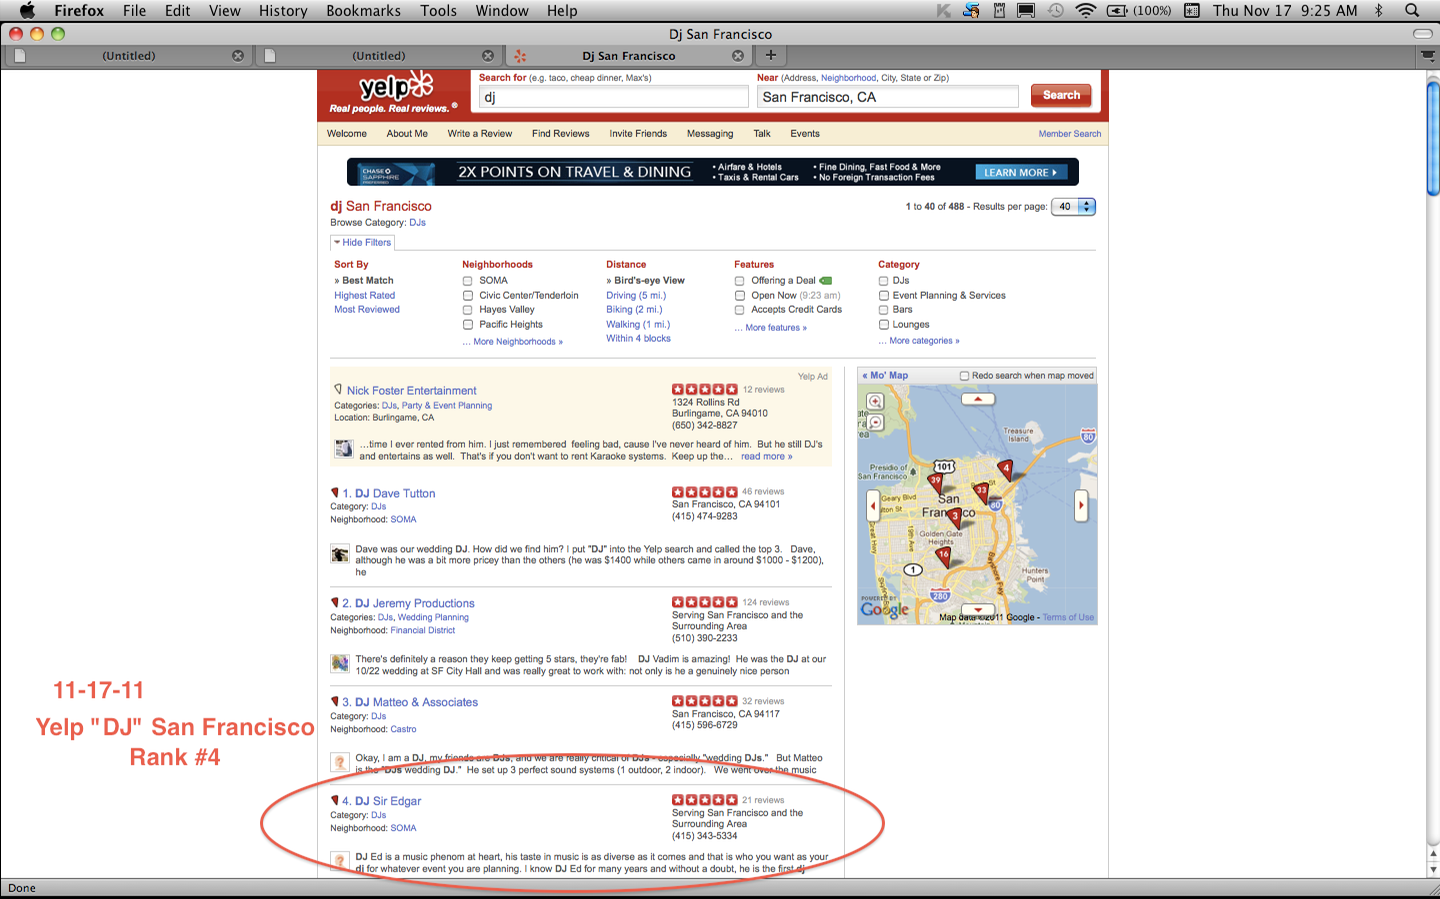Click the Bluetooth status icon

click(1379, 10)
